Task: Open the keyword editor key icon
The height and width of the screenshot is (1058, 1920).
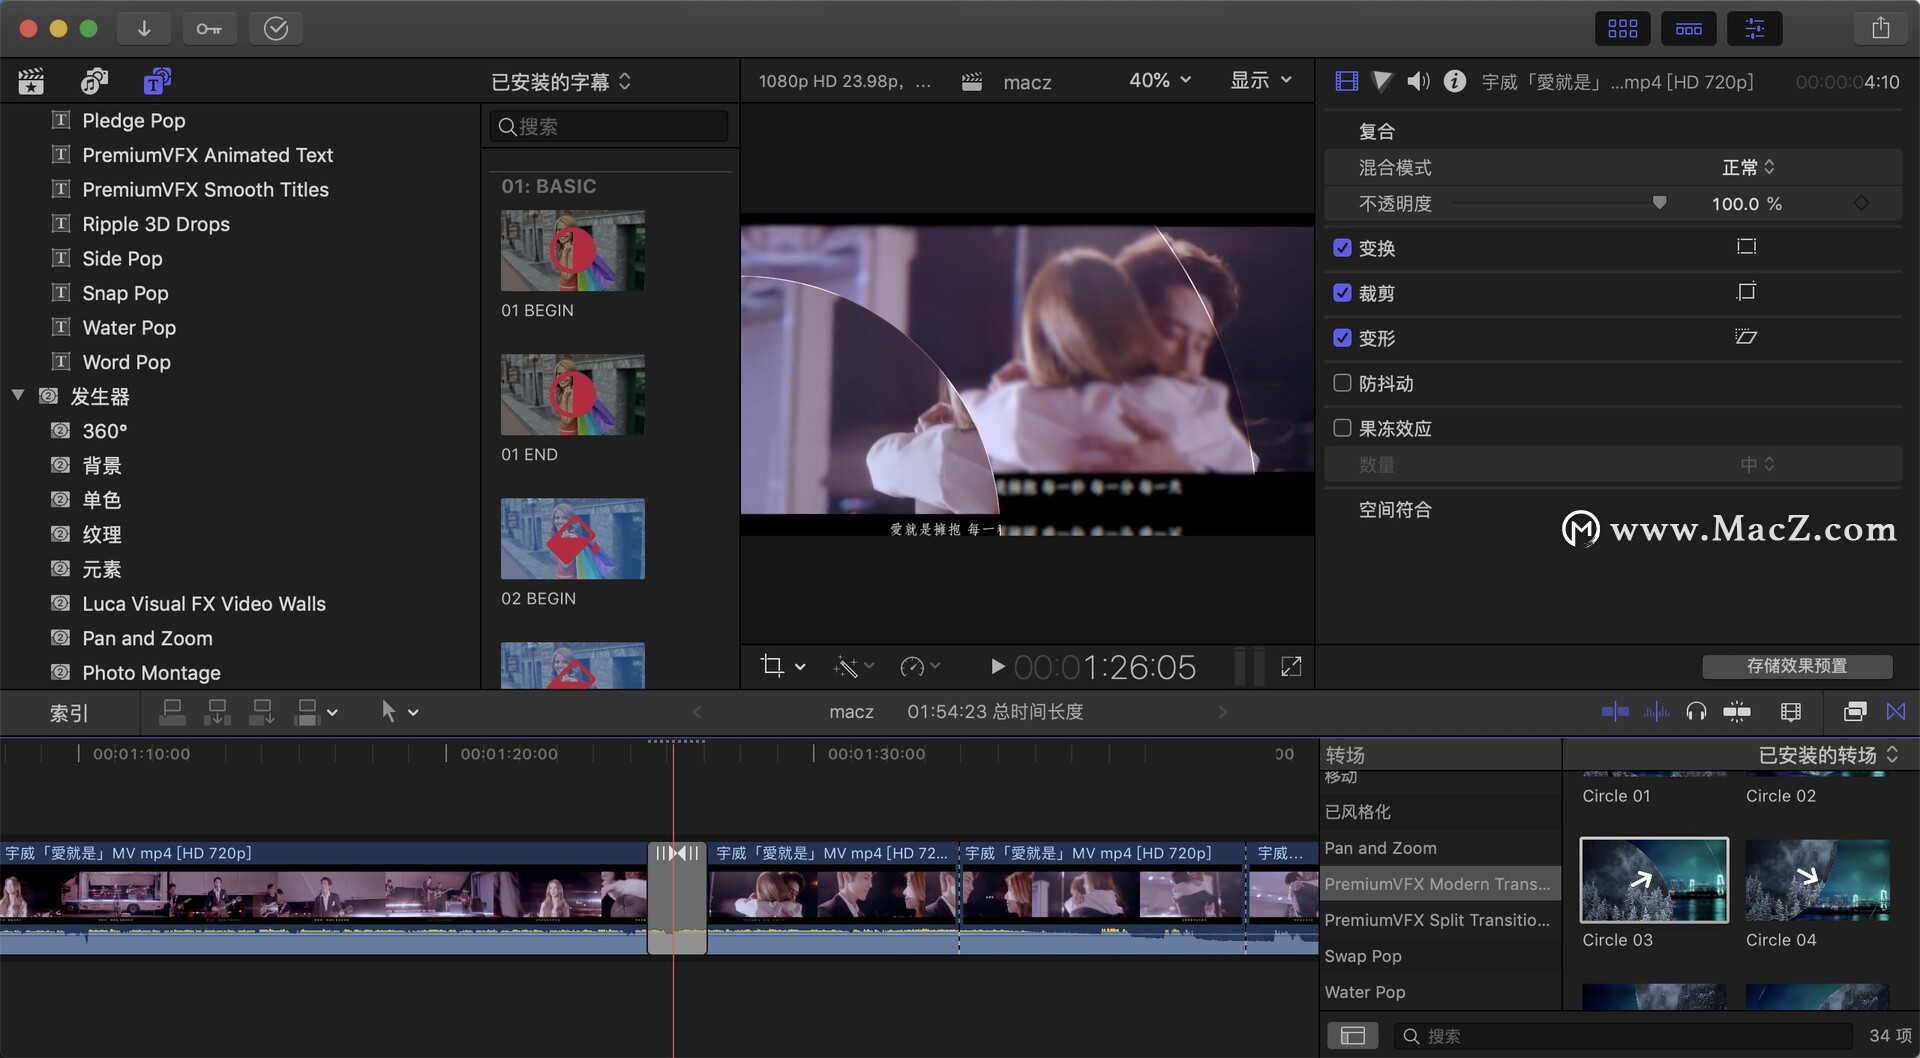Action: tap(209, 29)
